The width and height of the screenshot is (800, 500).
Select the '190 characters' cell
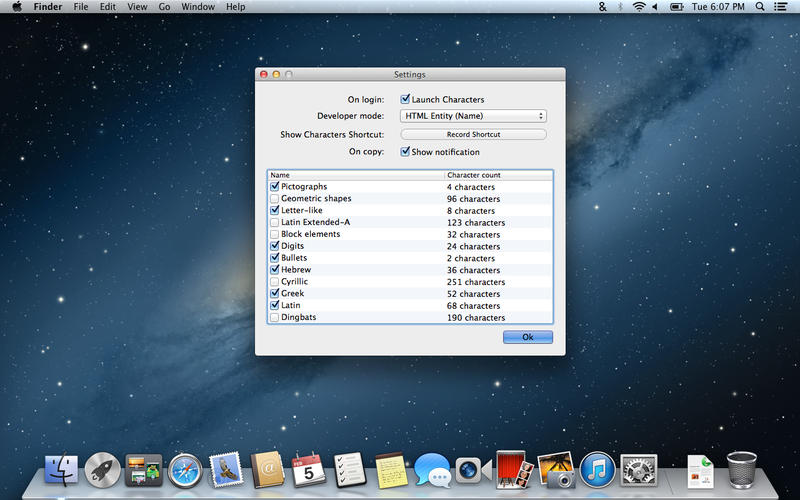pos(476,318)
